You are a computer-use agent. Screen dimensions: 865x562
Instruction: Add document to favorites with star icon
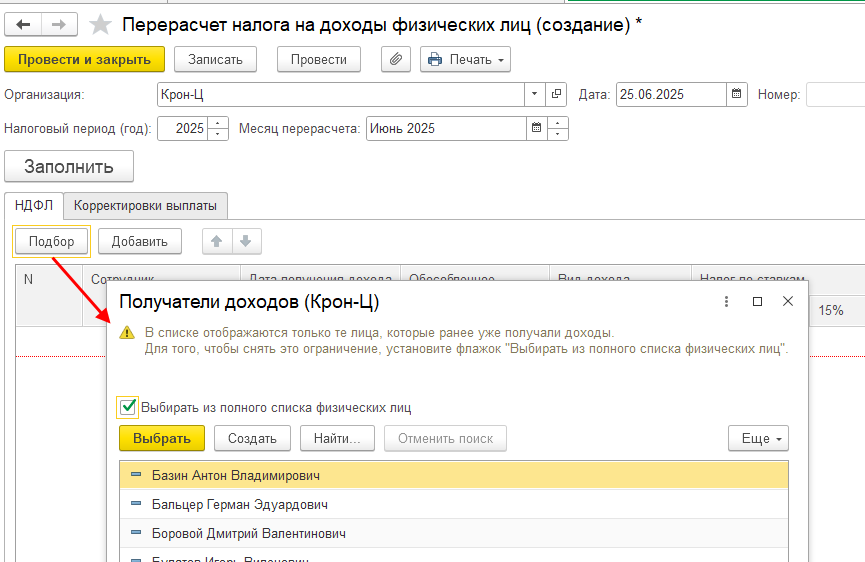click(x=100, y=24)
